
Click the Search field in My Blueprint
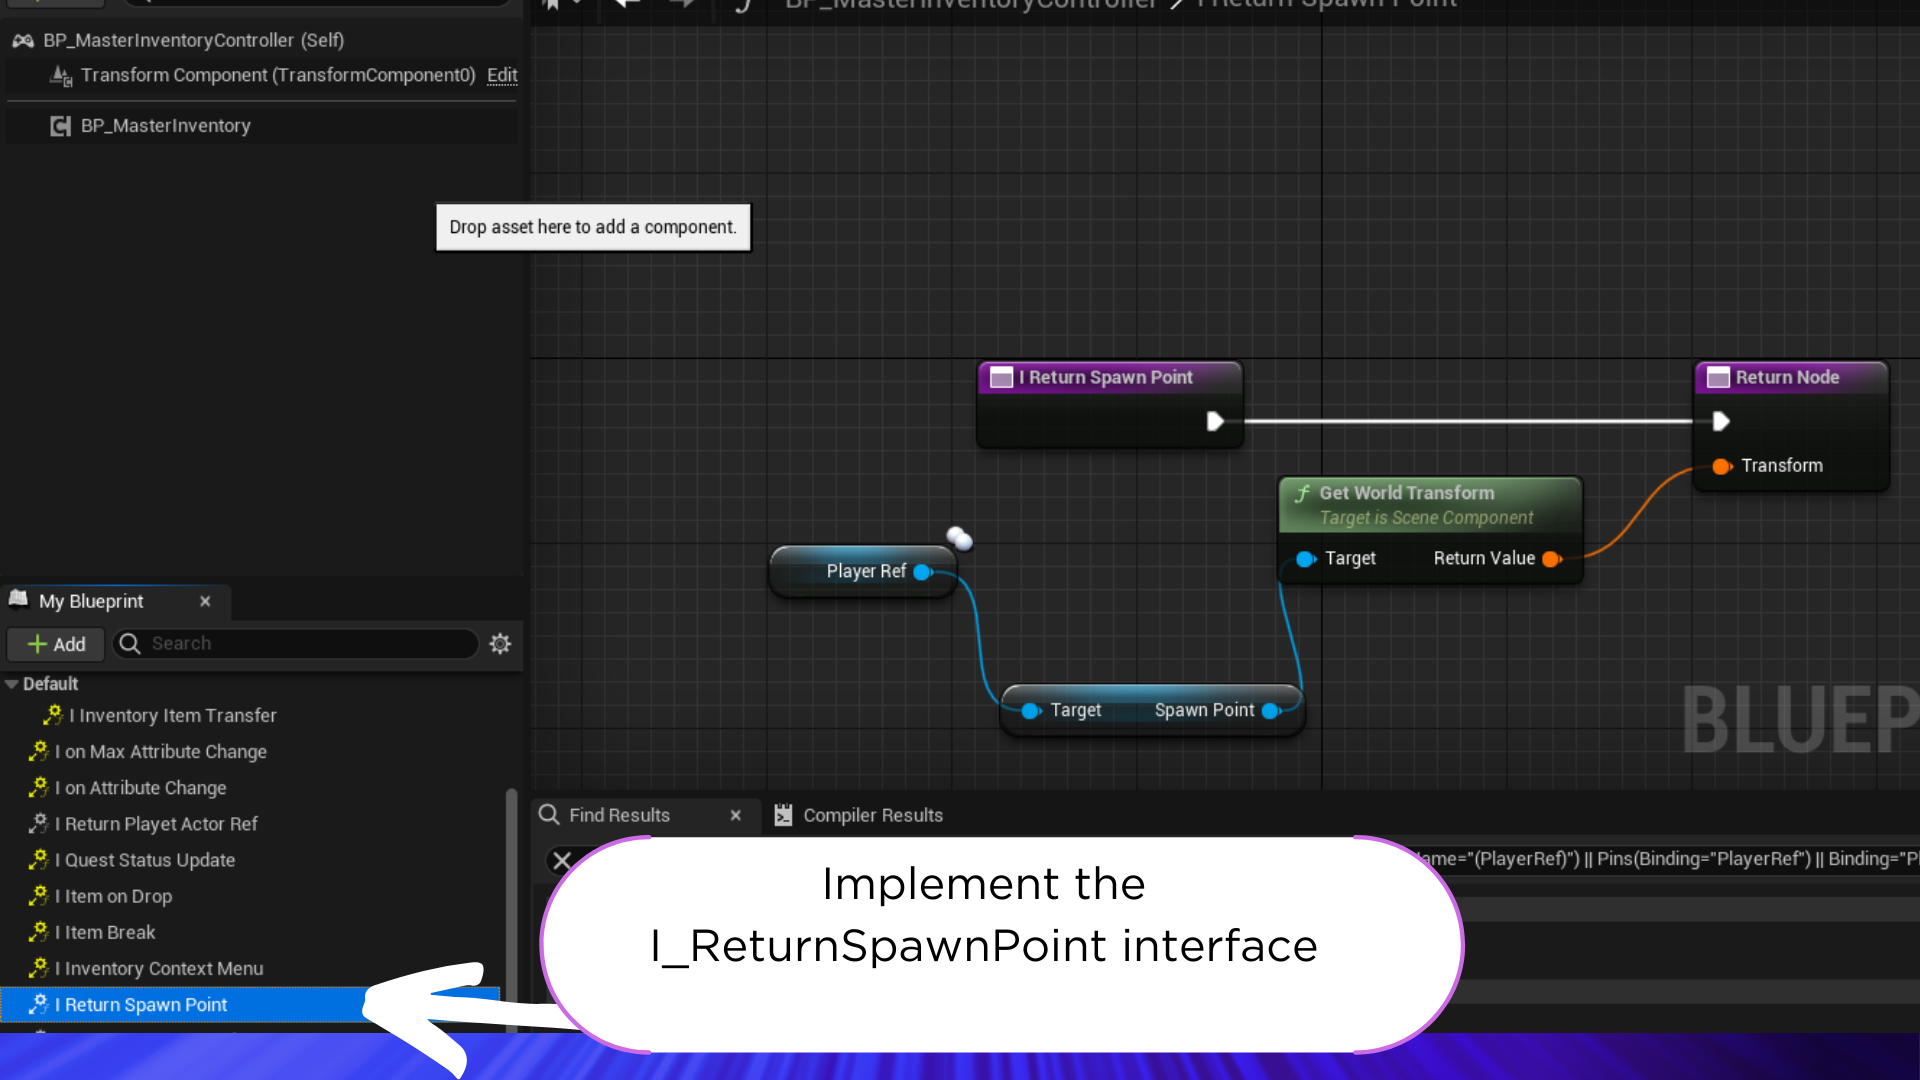click(297, 644)
